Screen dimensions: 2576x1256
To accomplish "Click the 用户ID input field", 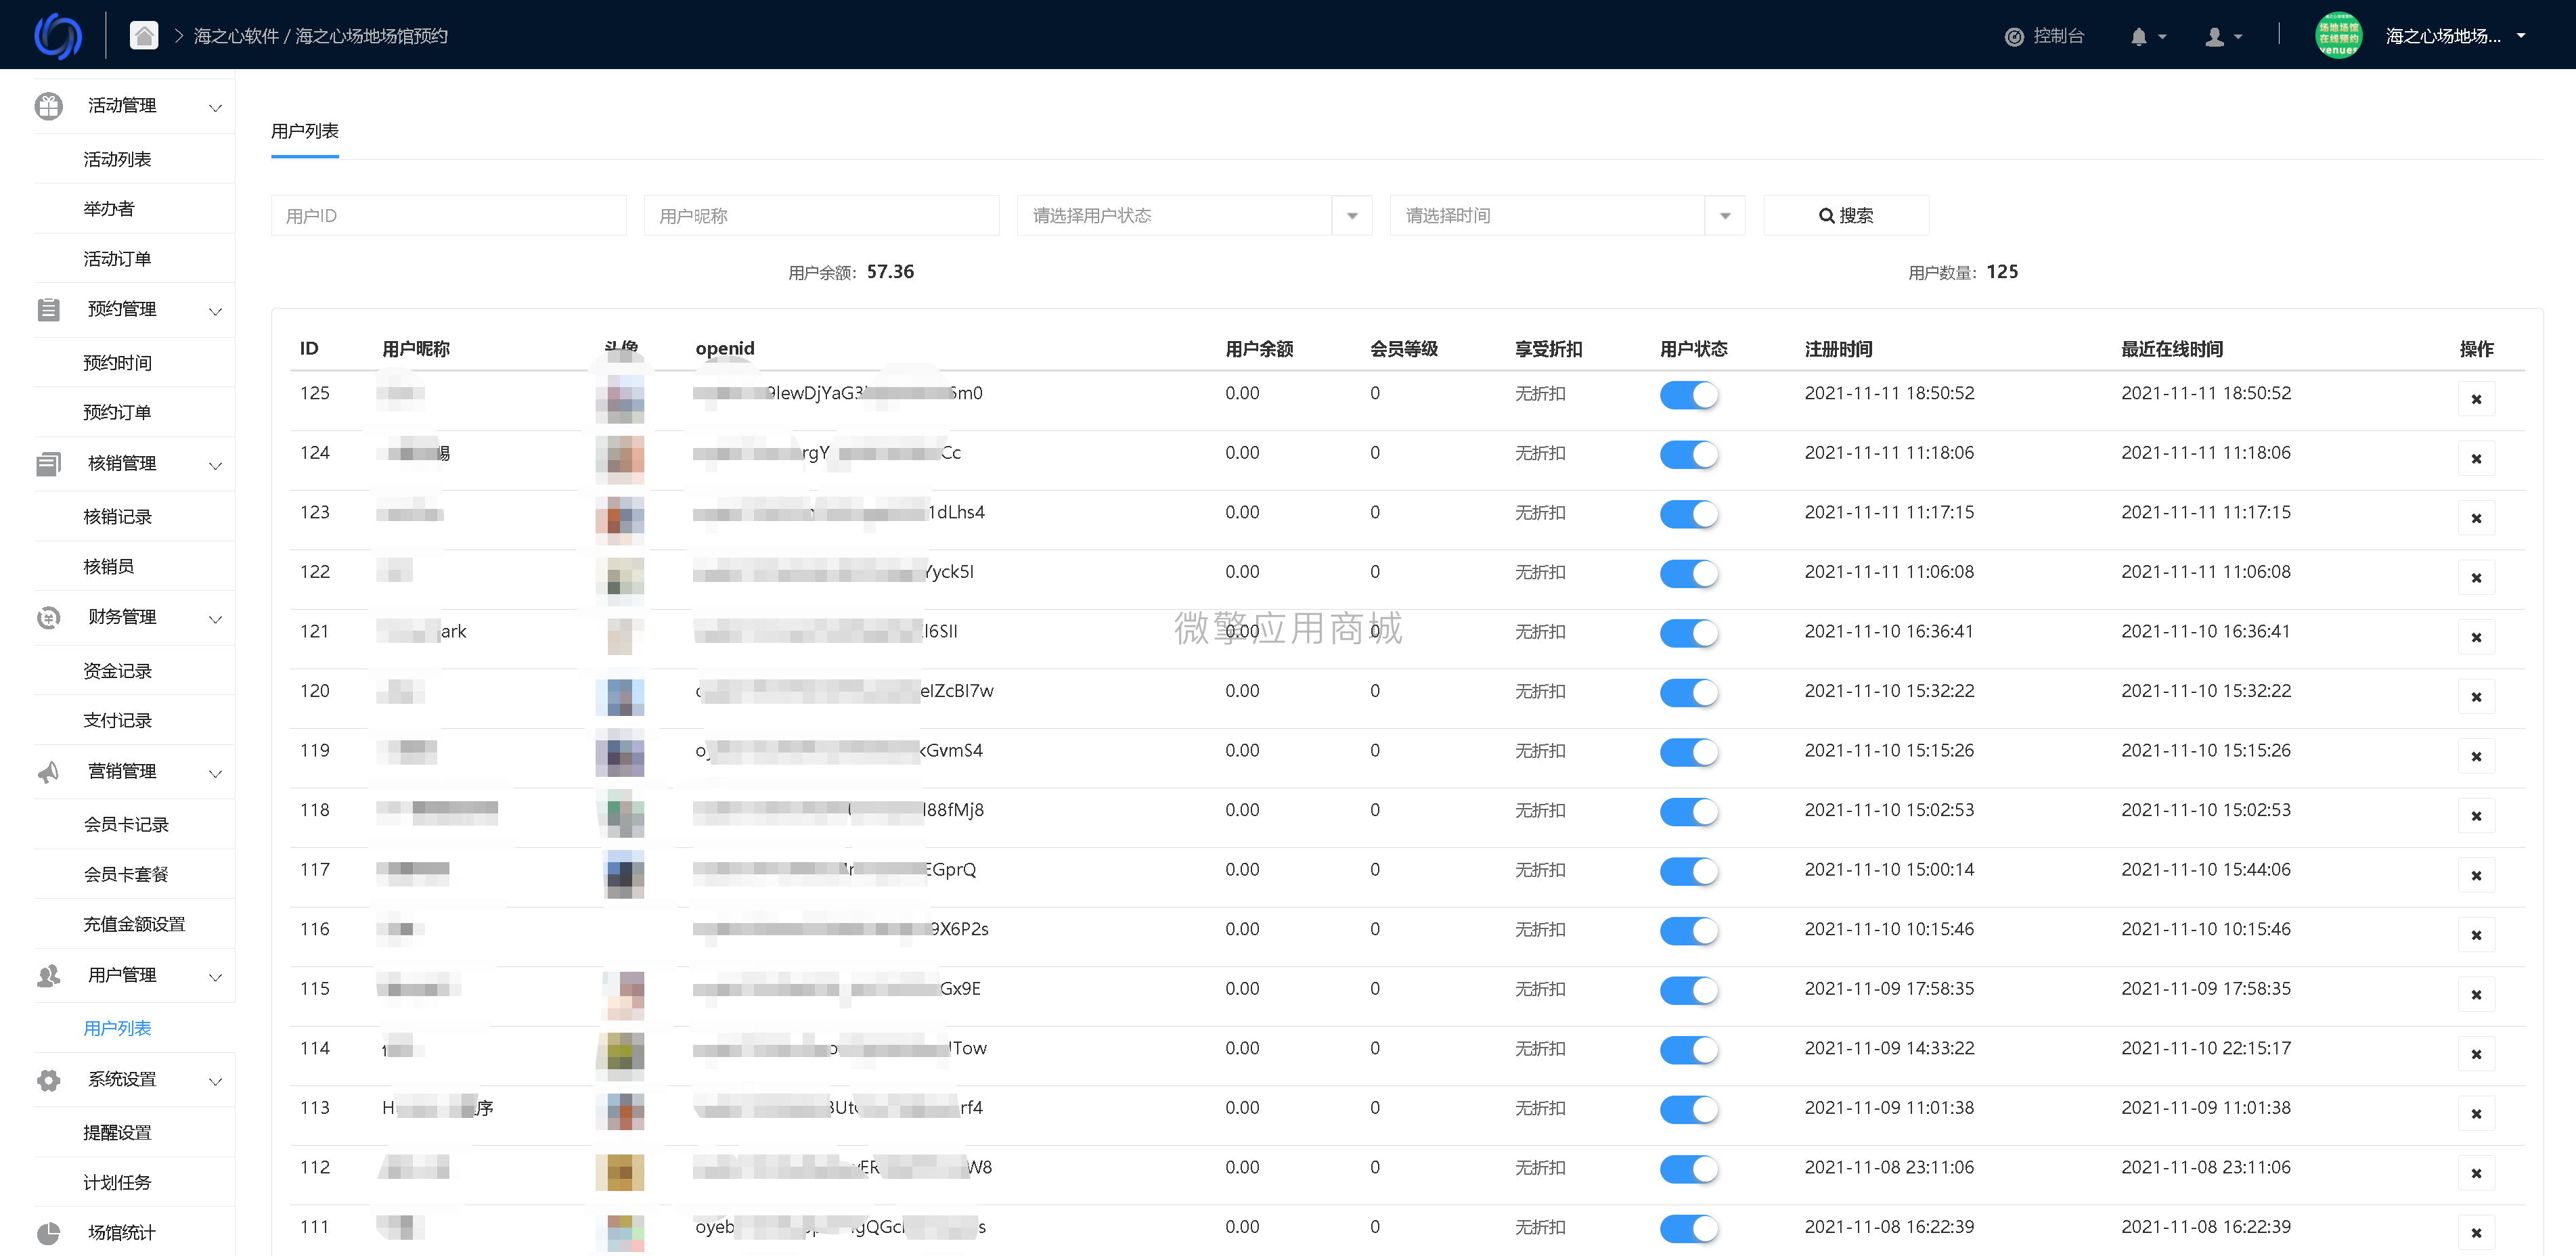I will pyautogui.click(x=448, y=216).
